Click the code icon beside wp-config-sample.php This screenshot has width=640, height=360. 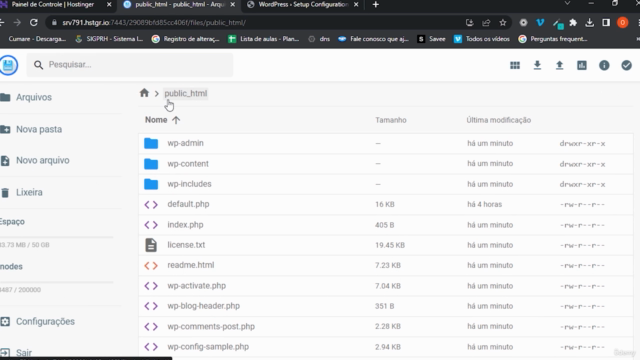[151, 347]
